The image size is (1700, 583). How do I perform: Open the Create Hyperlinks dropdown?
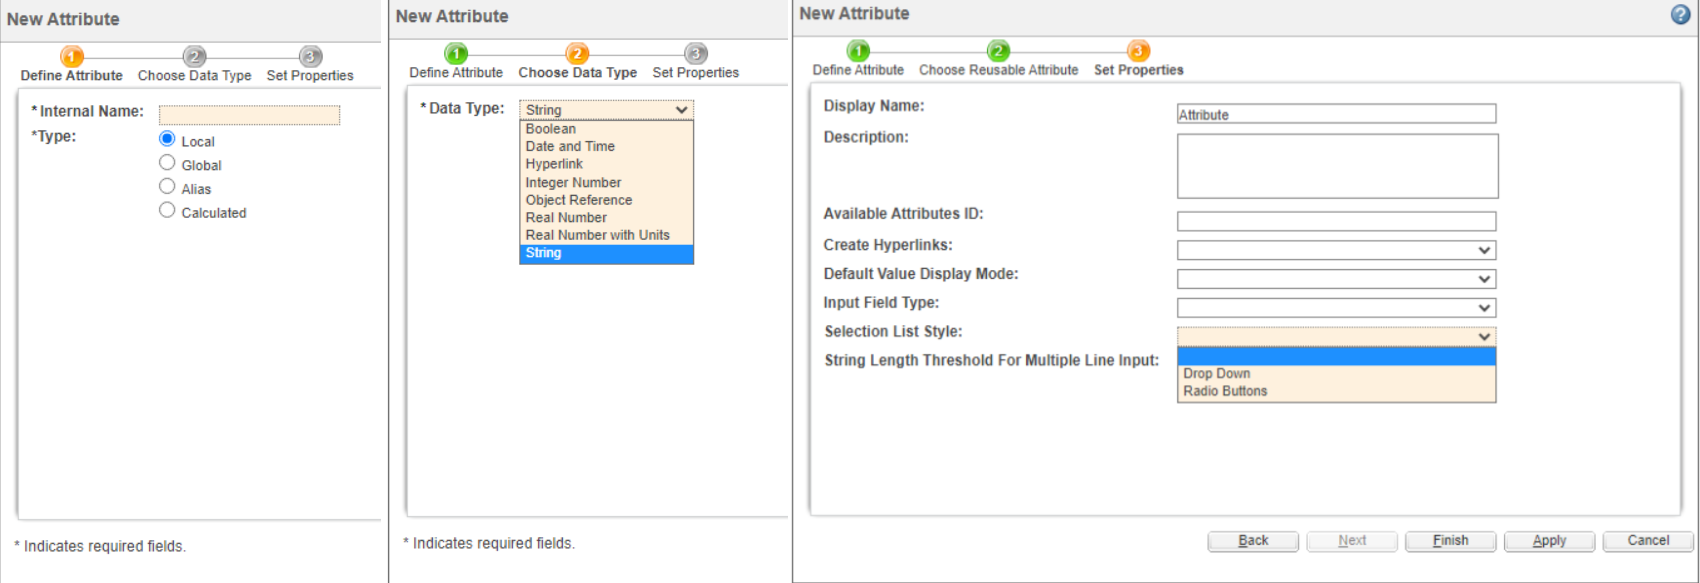coord(1336,250)
